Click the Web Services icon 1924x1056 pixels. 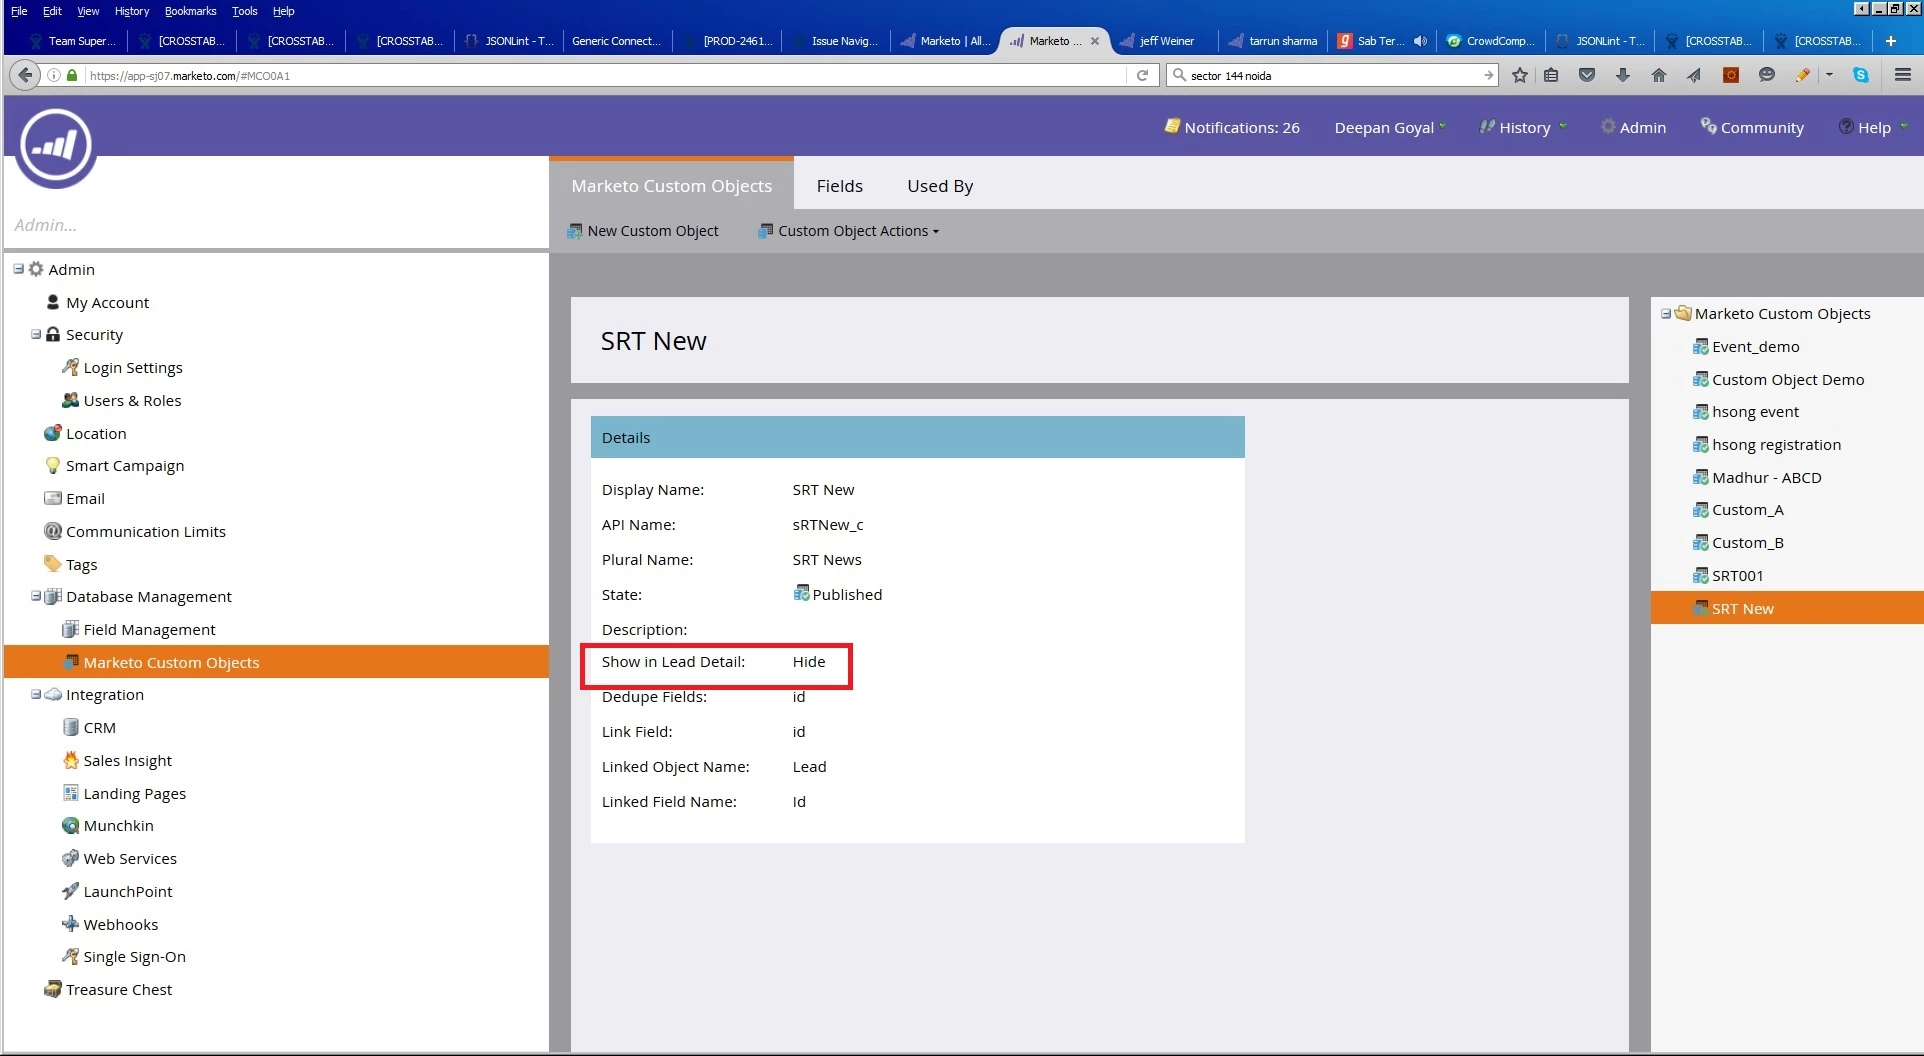pos(70,858)
